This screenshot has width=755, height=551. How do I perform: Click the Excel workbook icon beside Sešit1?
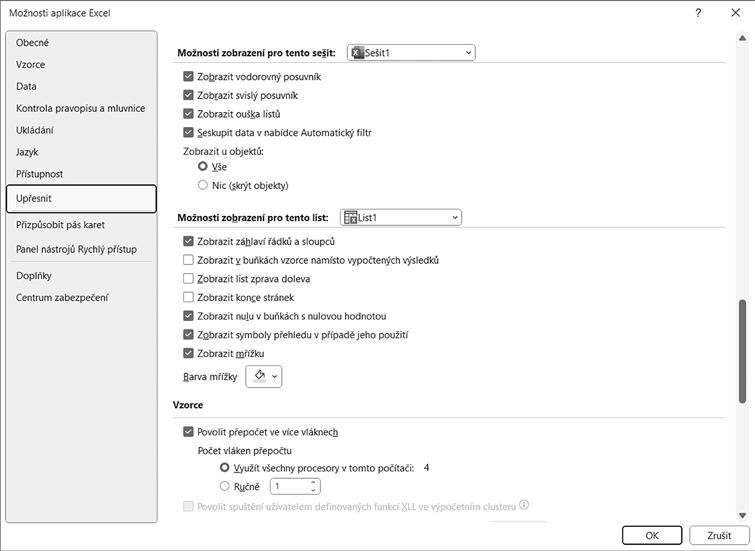click(x=358, y=53)
